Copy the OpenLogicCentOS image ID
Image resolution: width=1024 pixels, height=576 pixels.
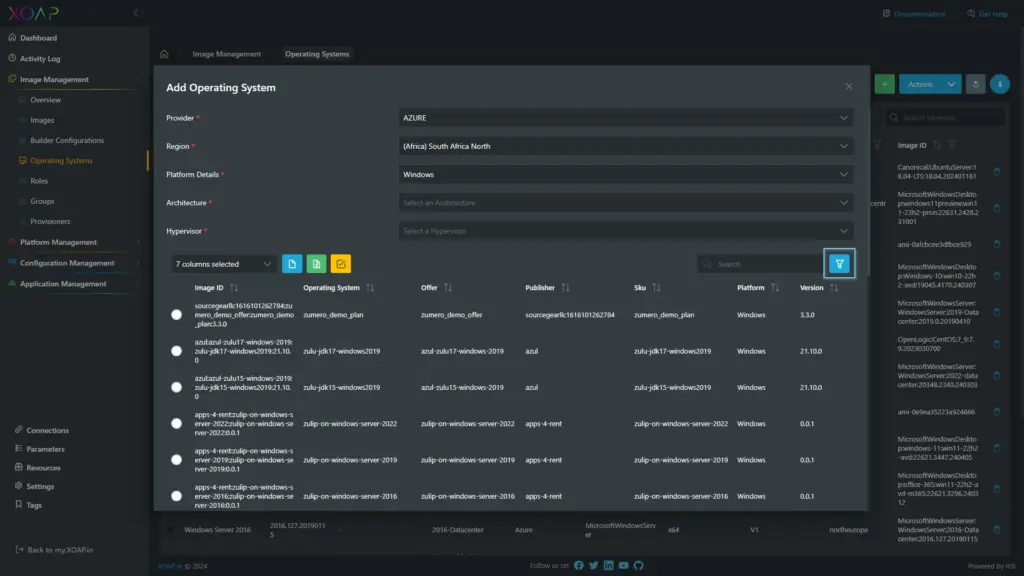point(997,344)
